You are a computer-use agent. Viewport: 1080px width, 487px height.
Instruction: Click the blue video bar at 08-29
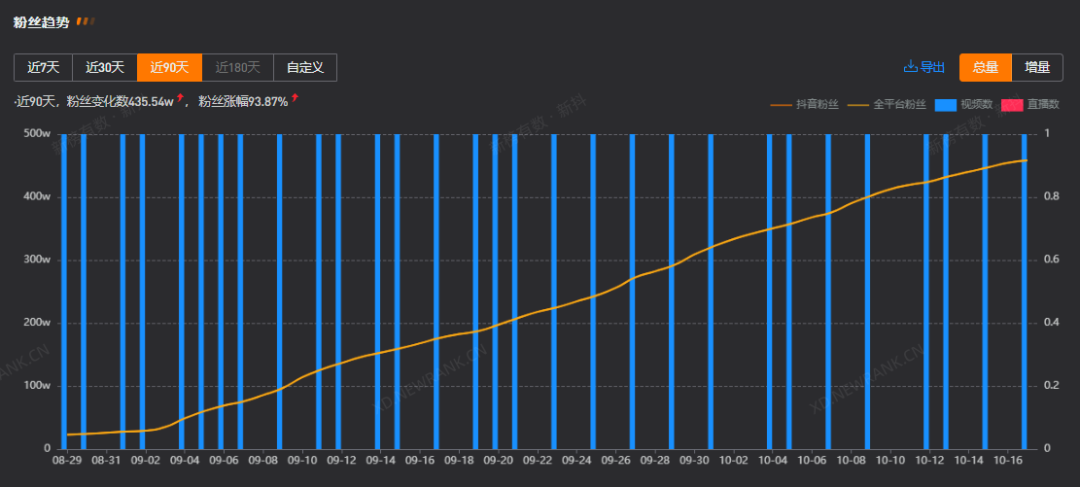tap(64, 290)
